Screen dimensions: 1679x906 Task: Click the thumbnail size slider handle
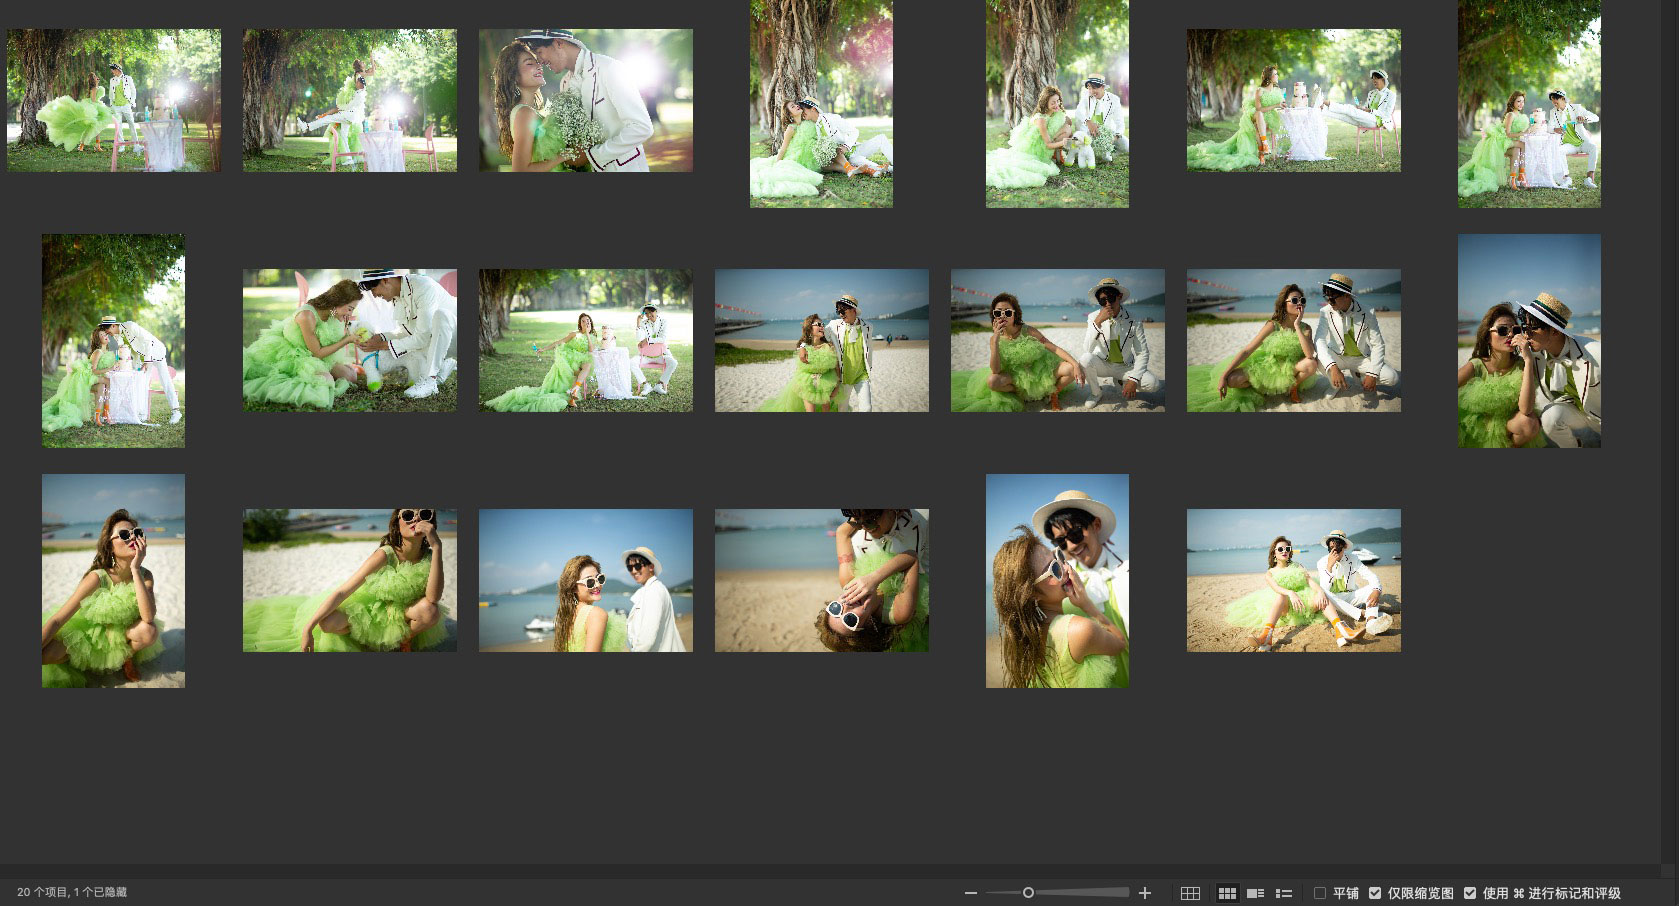[x=1028, y=893]
